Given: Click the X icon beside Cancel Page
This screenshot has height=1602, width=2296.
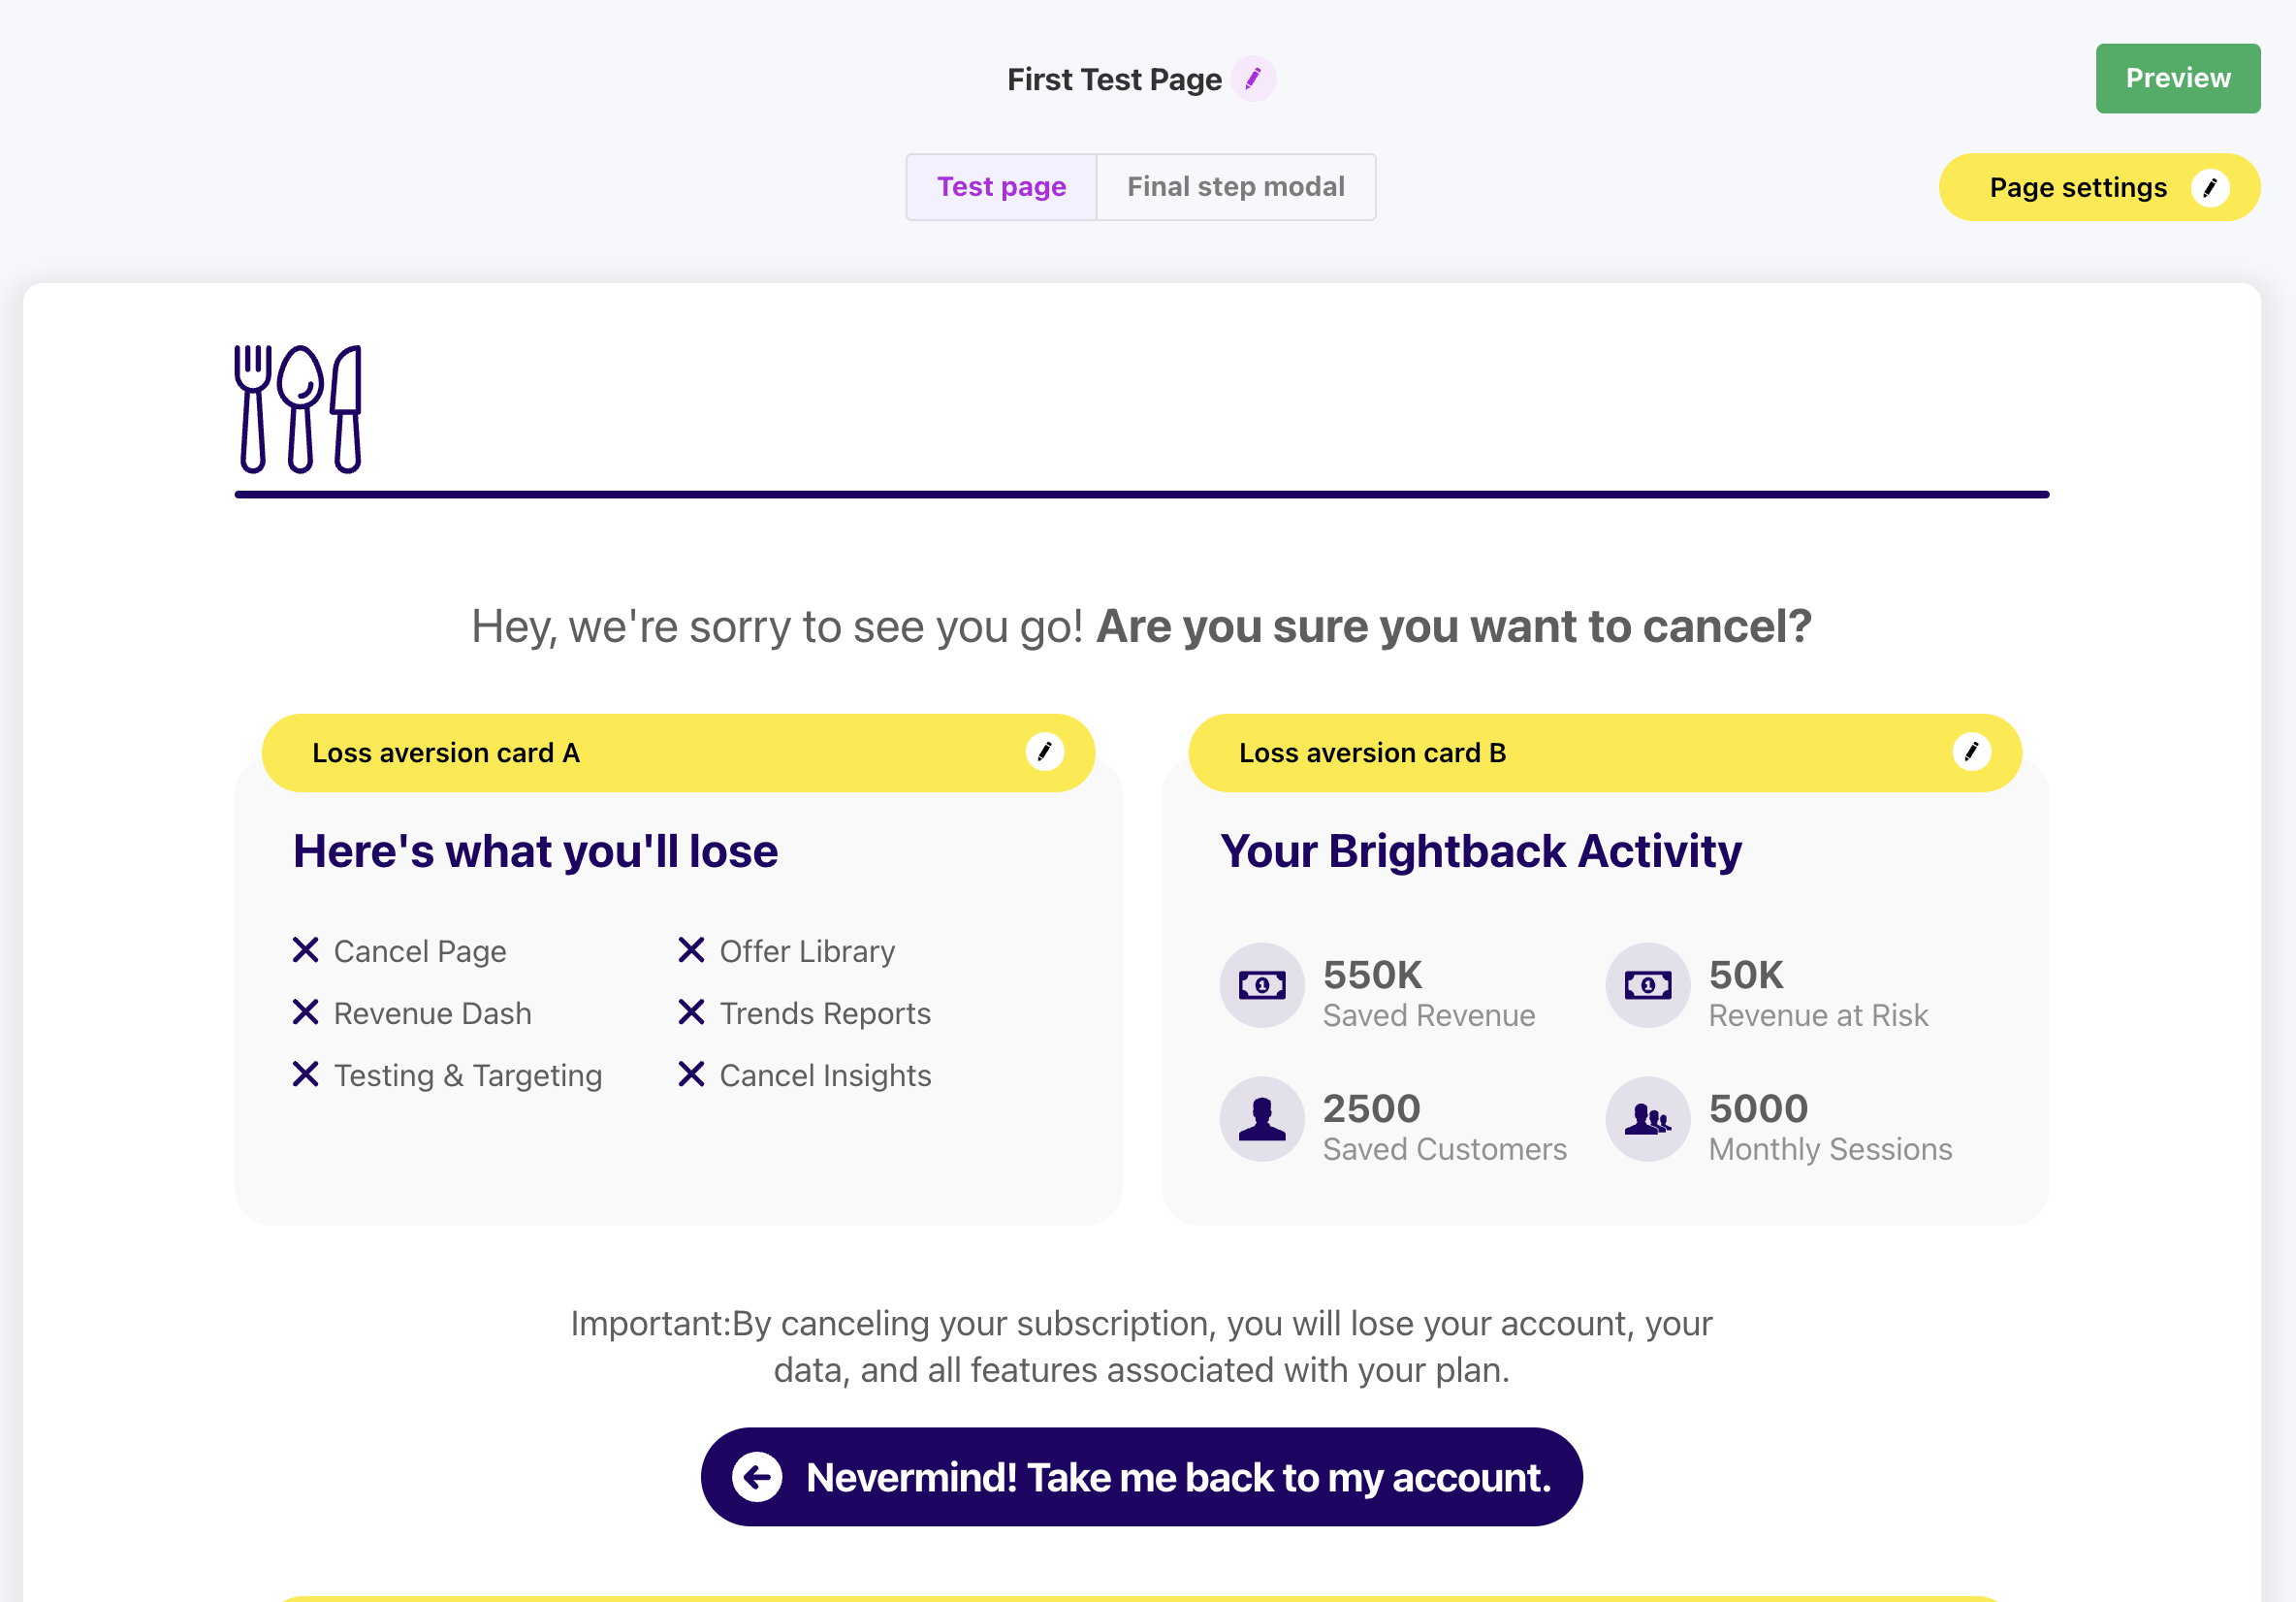Looking at the screenshot, I should (x=305, y=950).
